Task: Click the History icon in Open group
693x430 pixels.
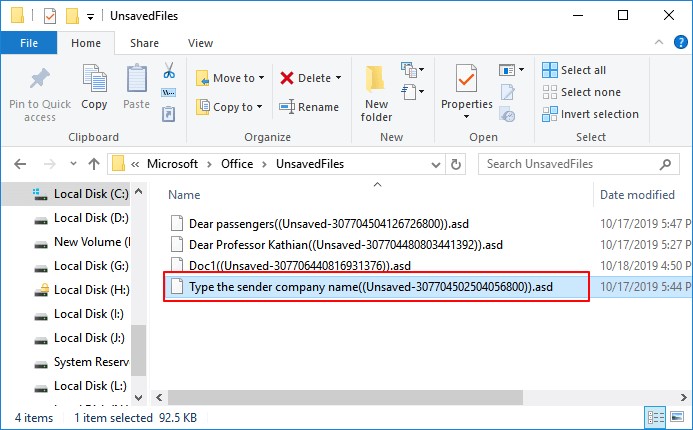Action: pyautogui.click(x=507, y=114)
